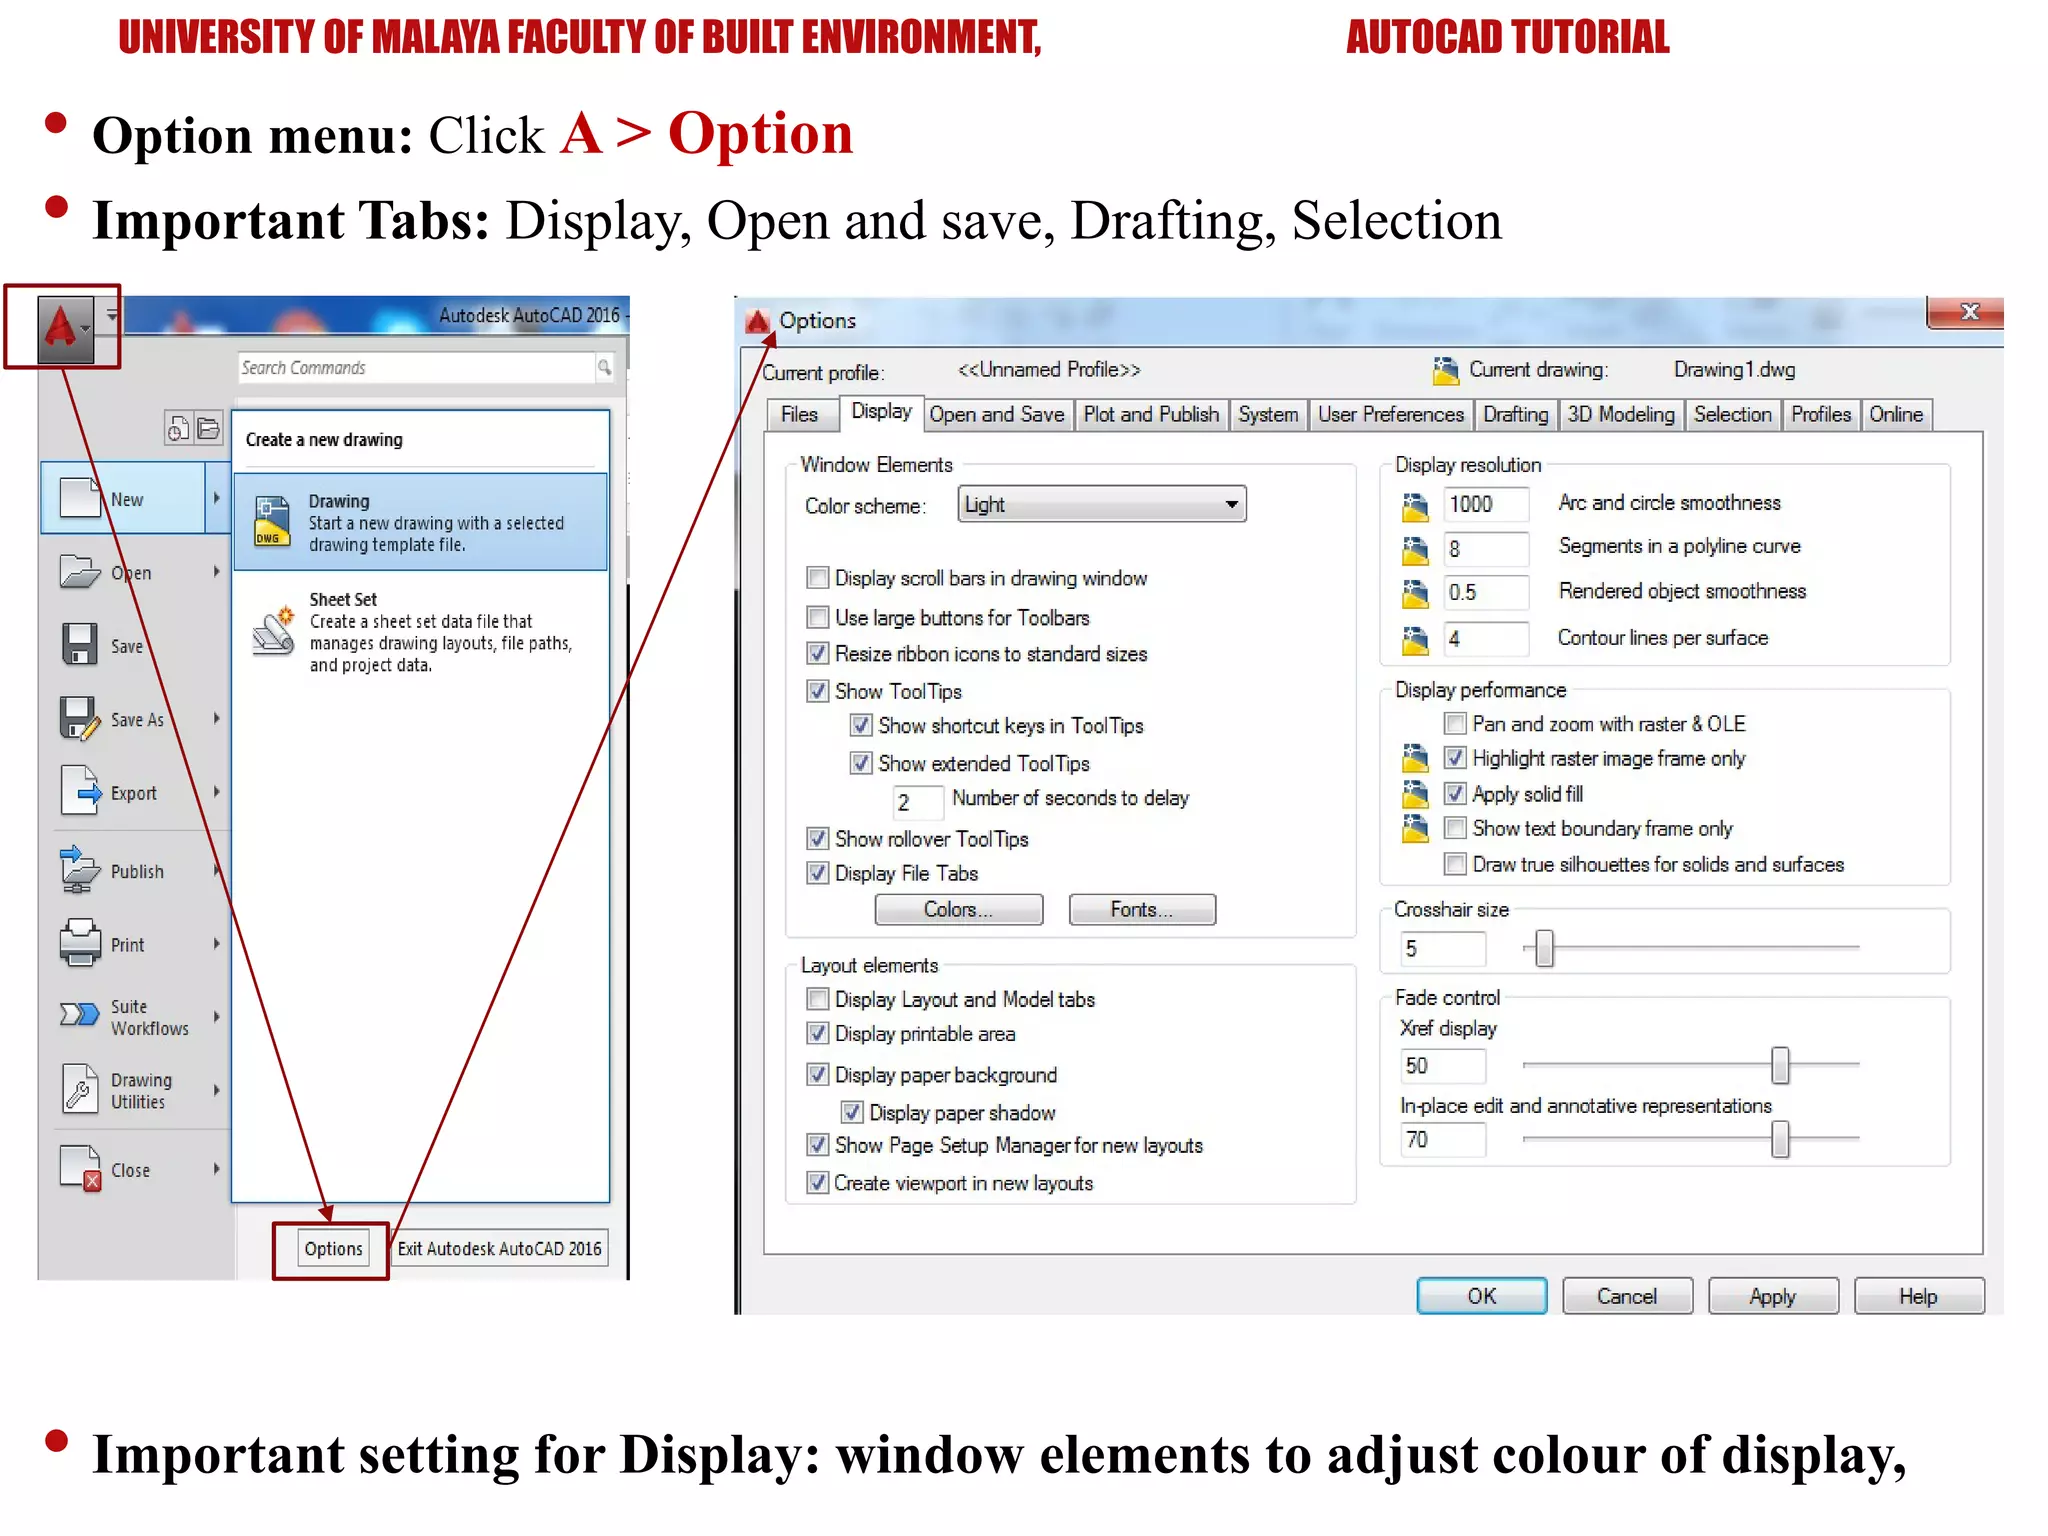Click the drawing icon beside Current drawing
The width and height of the screenshot is (2048, 1536).
point(1445,371)
